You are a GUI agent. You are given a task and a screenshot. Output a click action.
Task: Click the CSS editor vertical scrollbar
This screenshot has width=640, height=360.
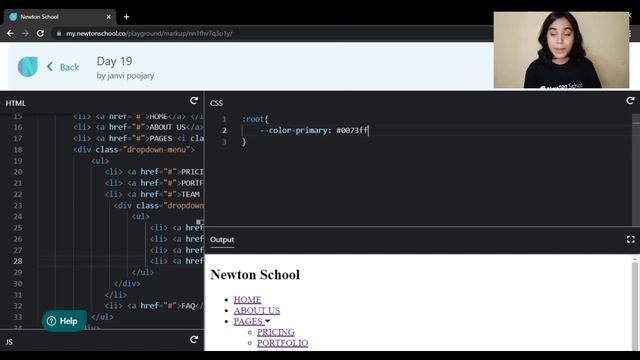636,170
